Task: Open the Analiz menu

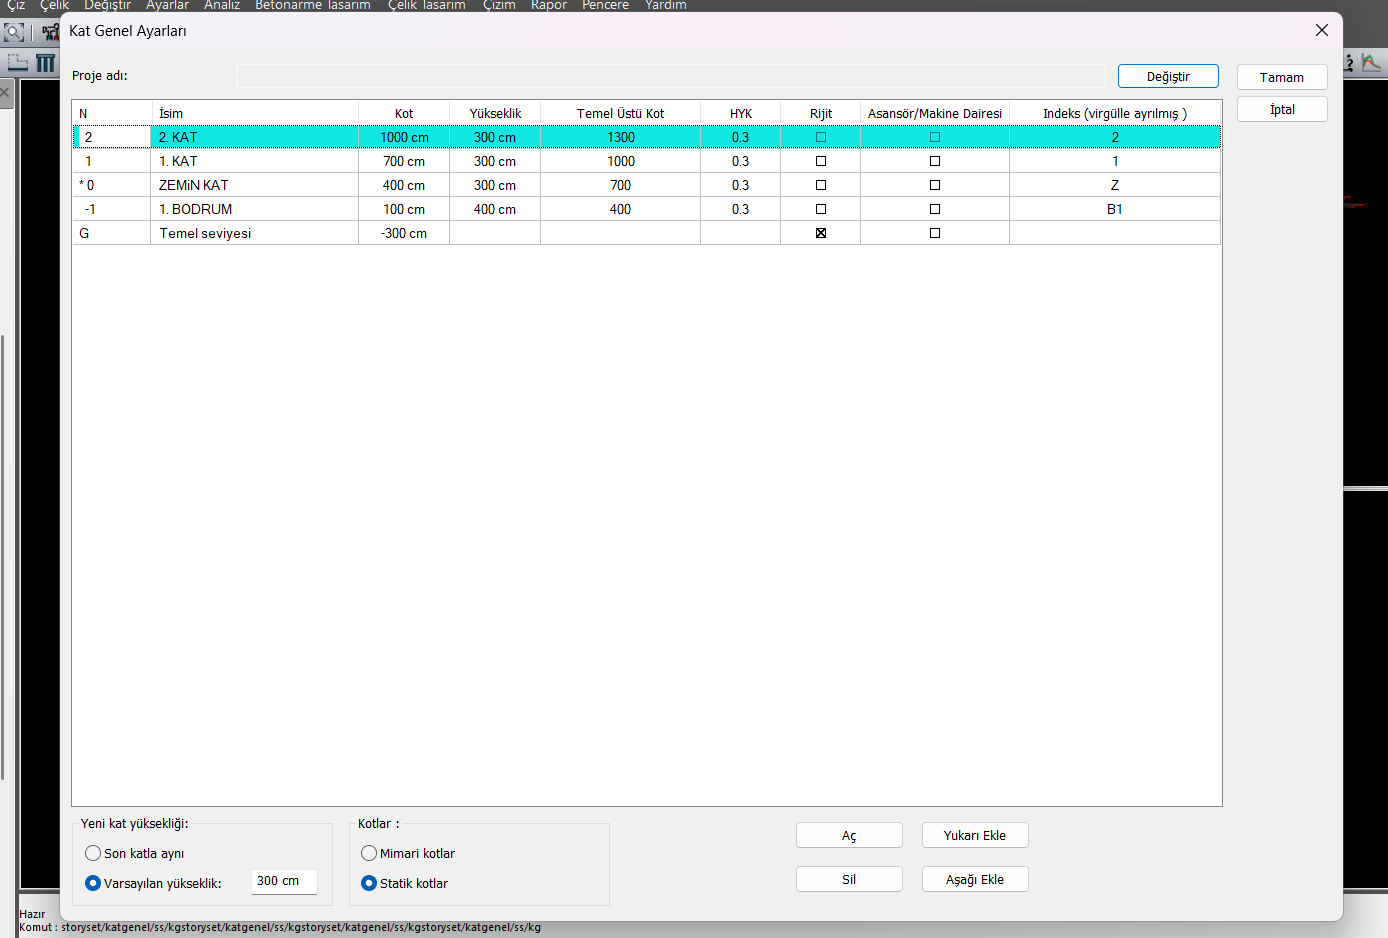Action: [222, 5]
